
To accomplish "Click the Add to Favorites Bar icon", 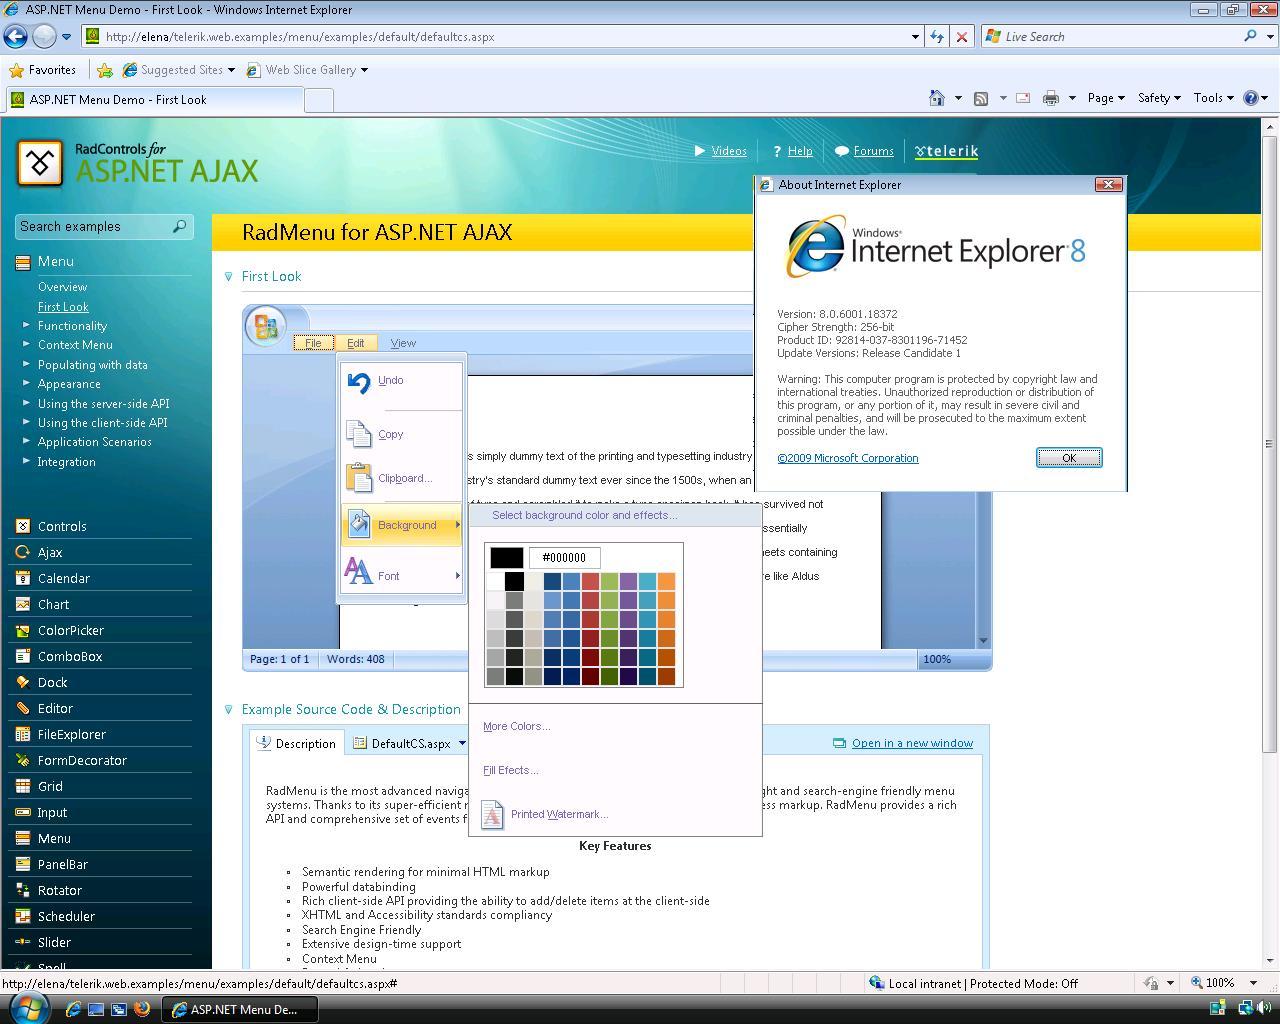I will (104, 70).
